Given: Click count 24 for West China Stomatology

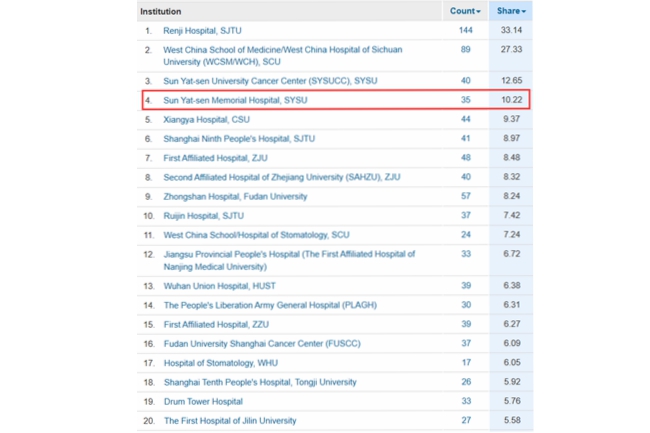Looking at the screenshot, I should tap(466, 235).
